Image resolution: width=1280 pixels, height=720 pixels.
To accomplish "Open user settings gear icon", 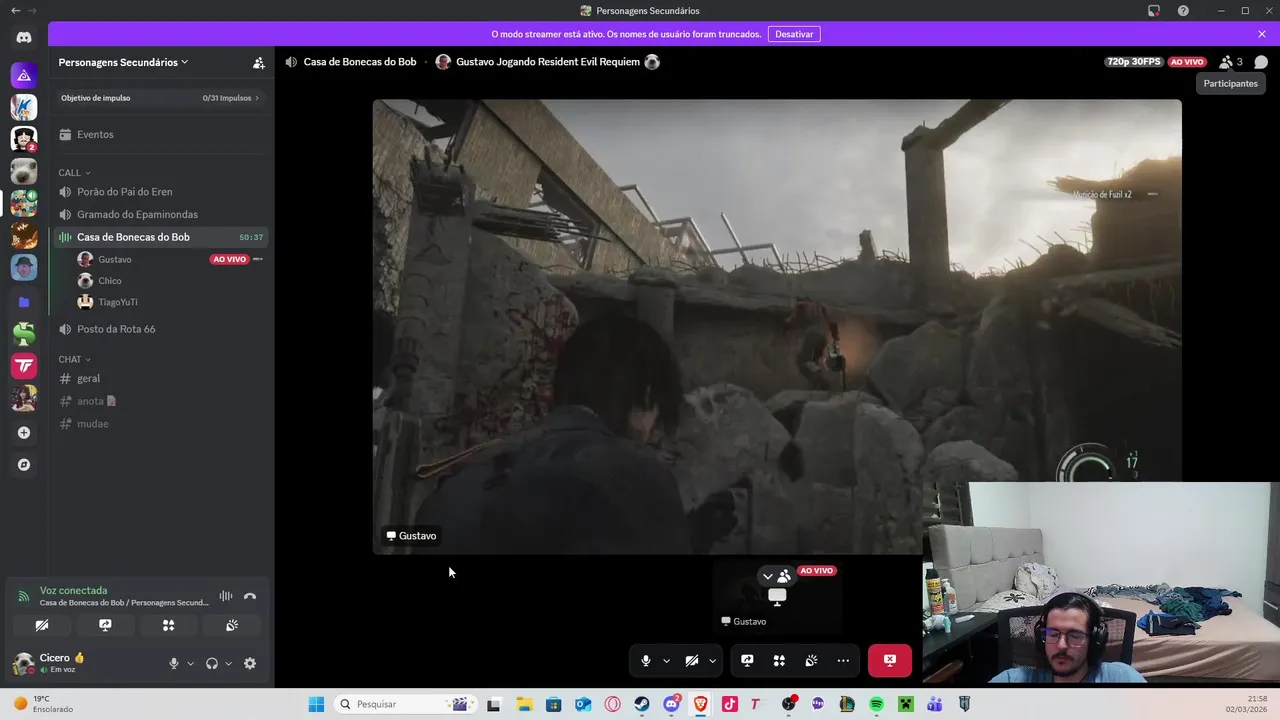I will tap(250, 663).
